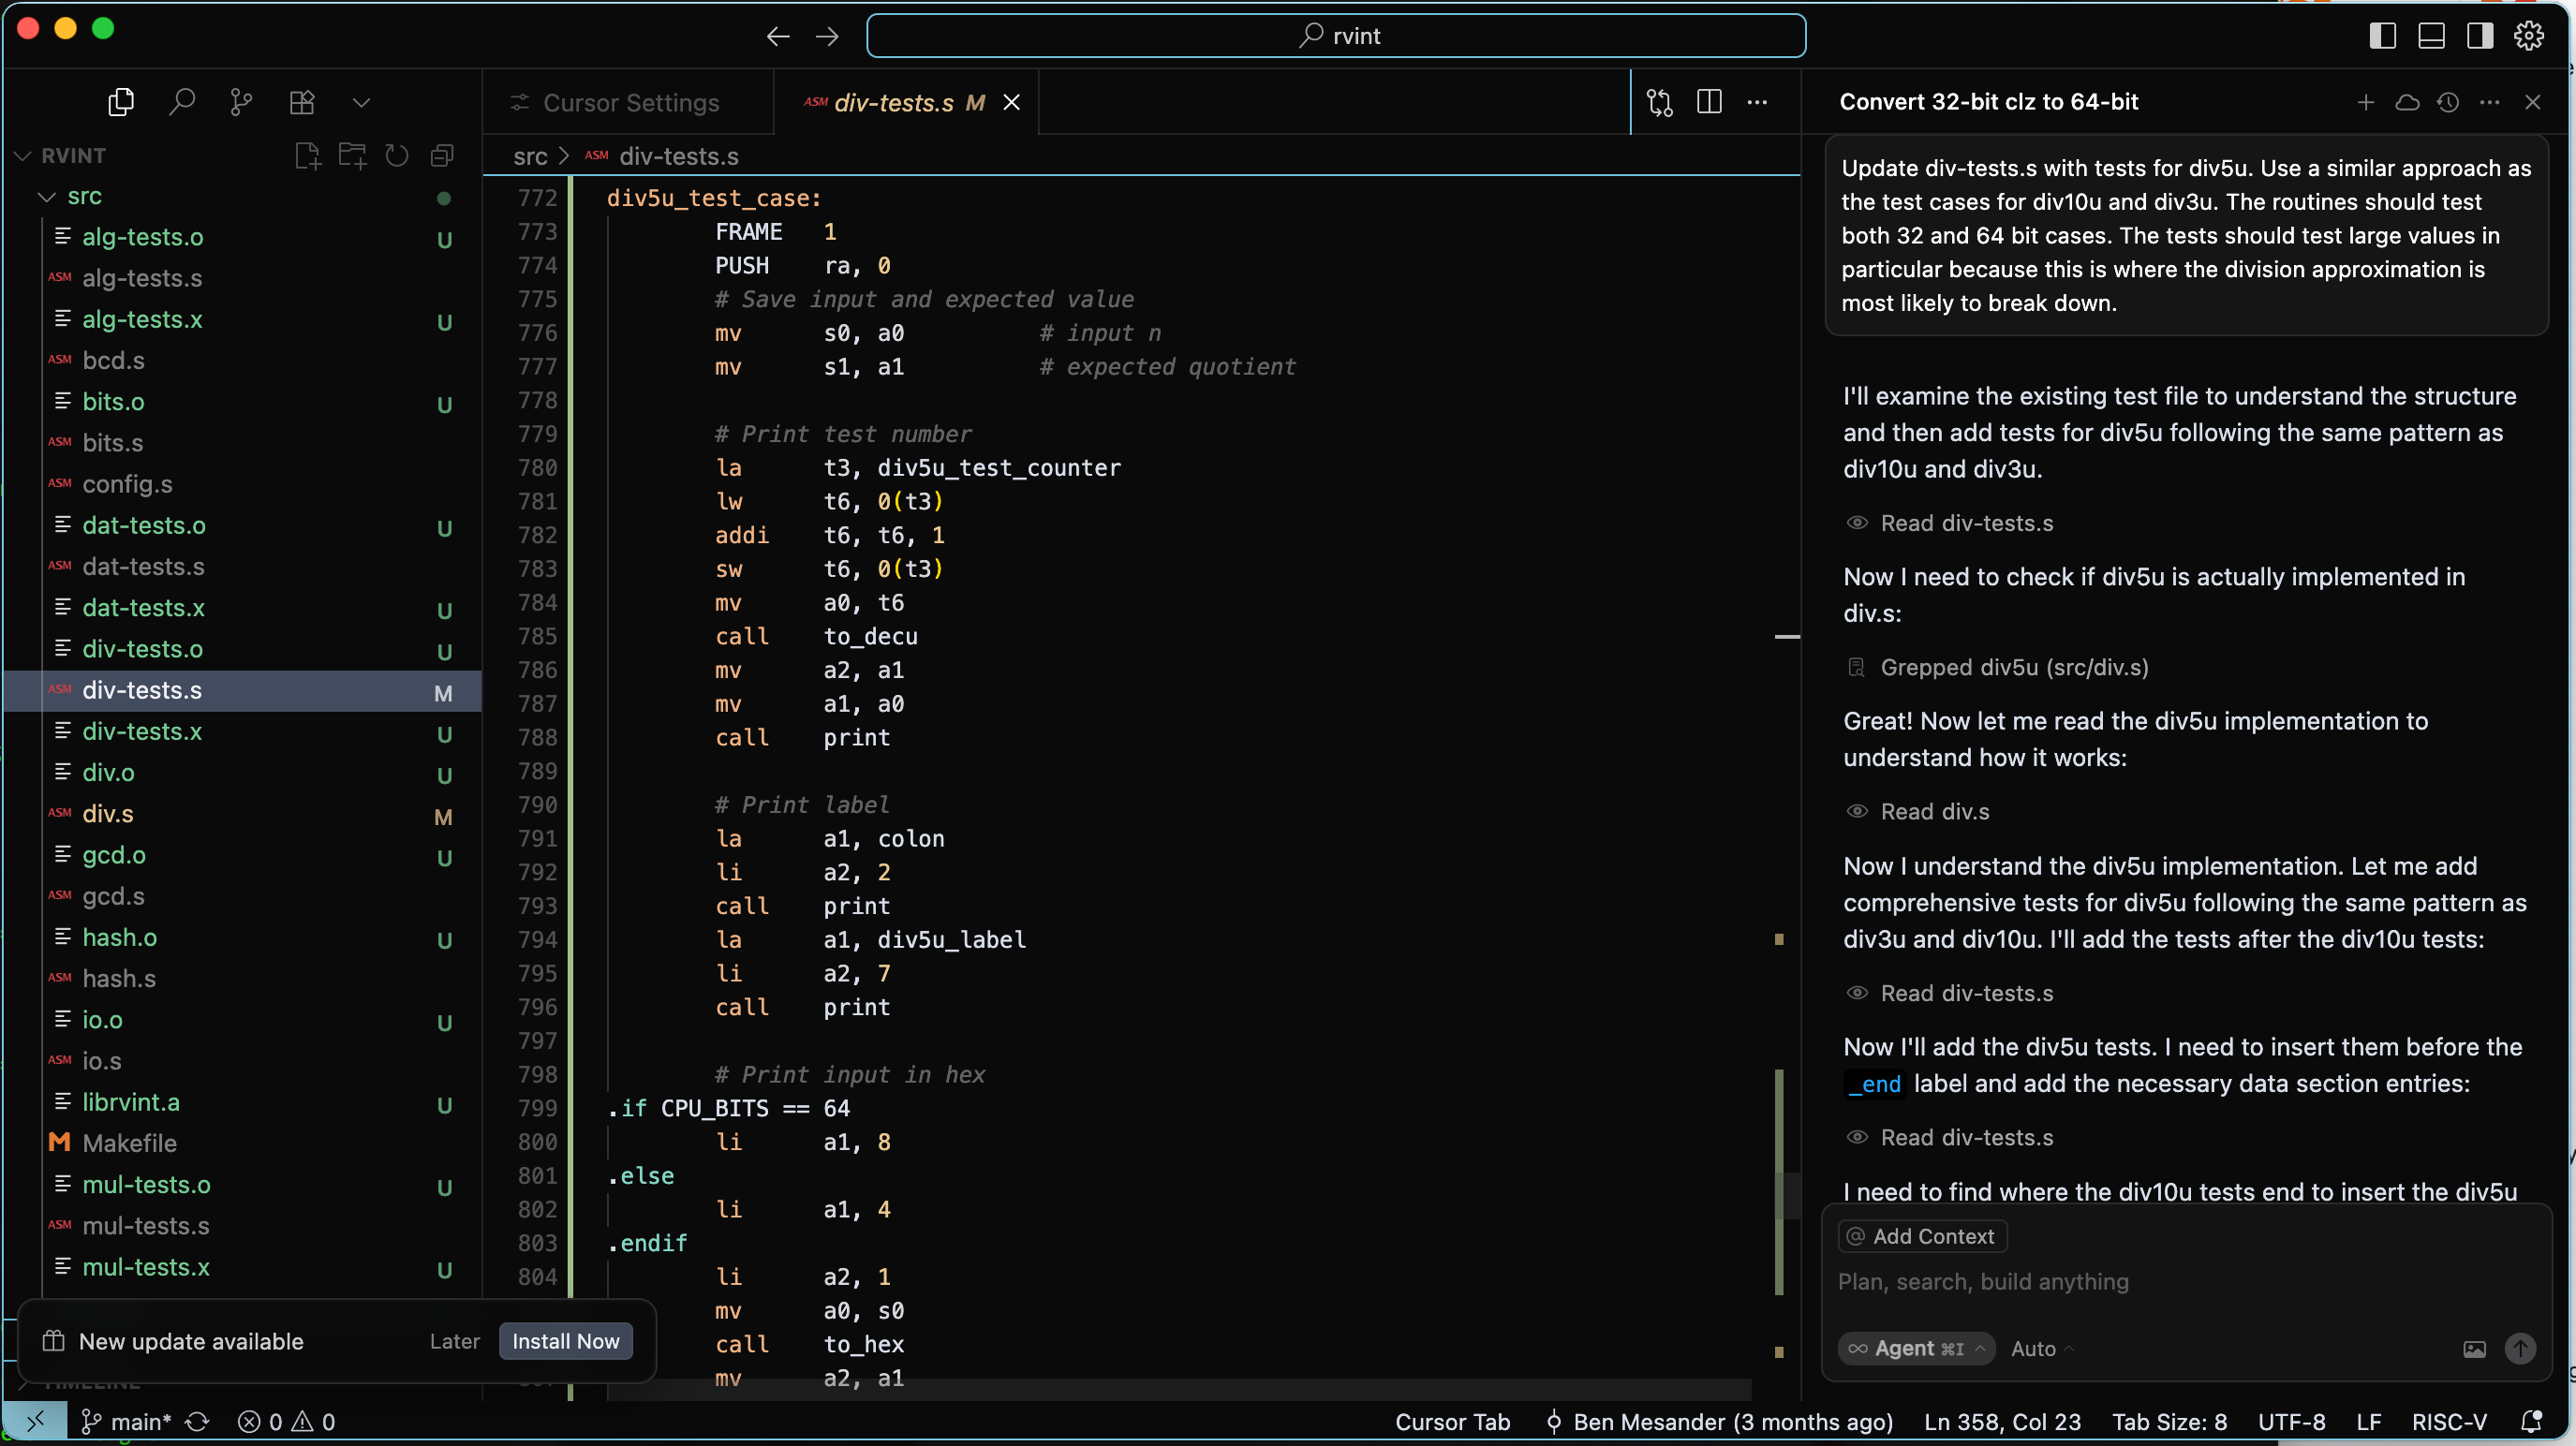Switch to the Cursor Settings tab

630,103
